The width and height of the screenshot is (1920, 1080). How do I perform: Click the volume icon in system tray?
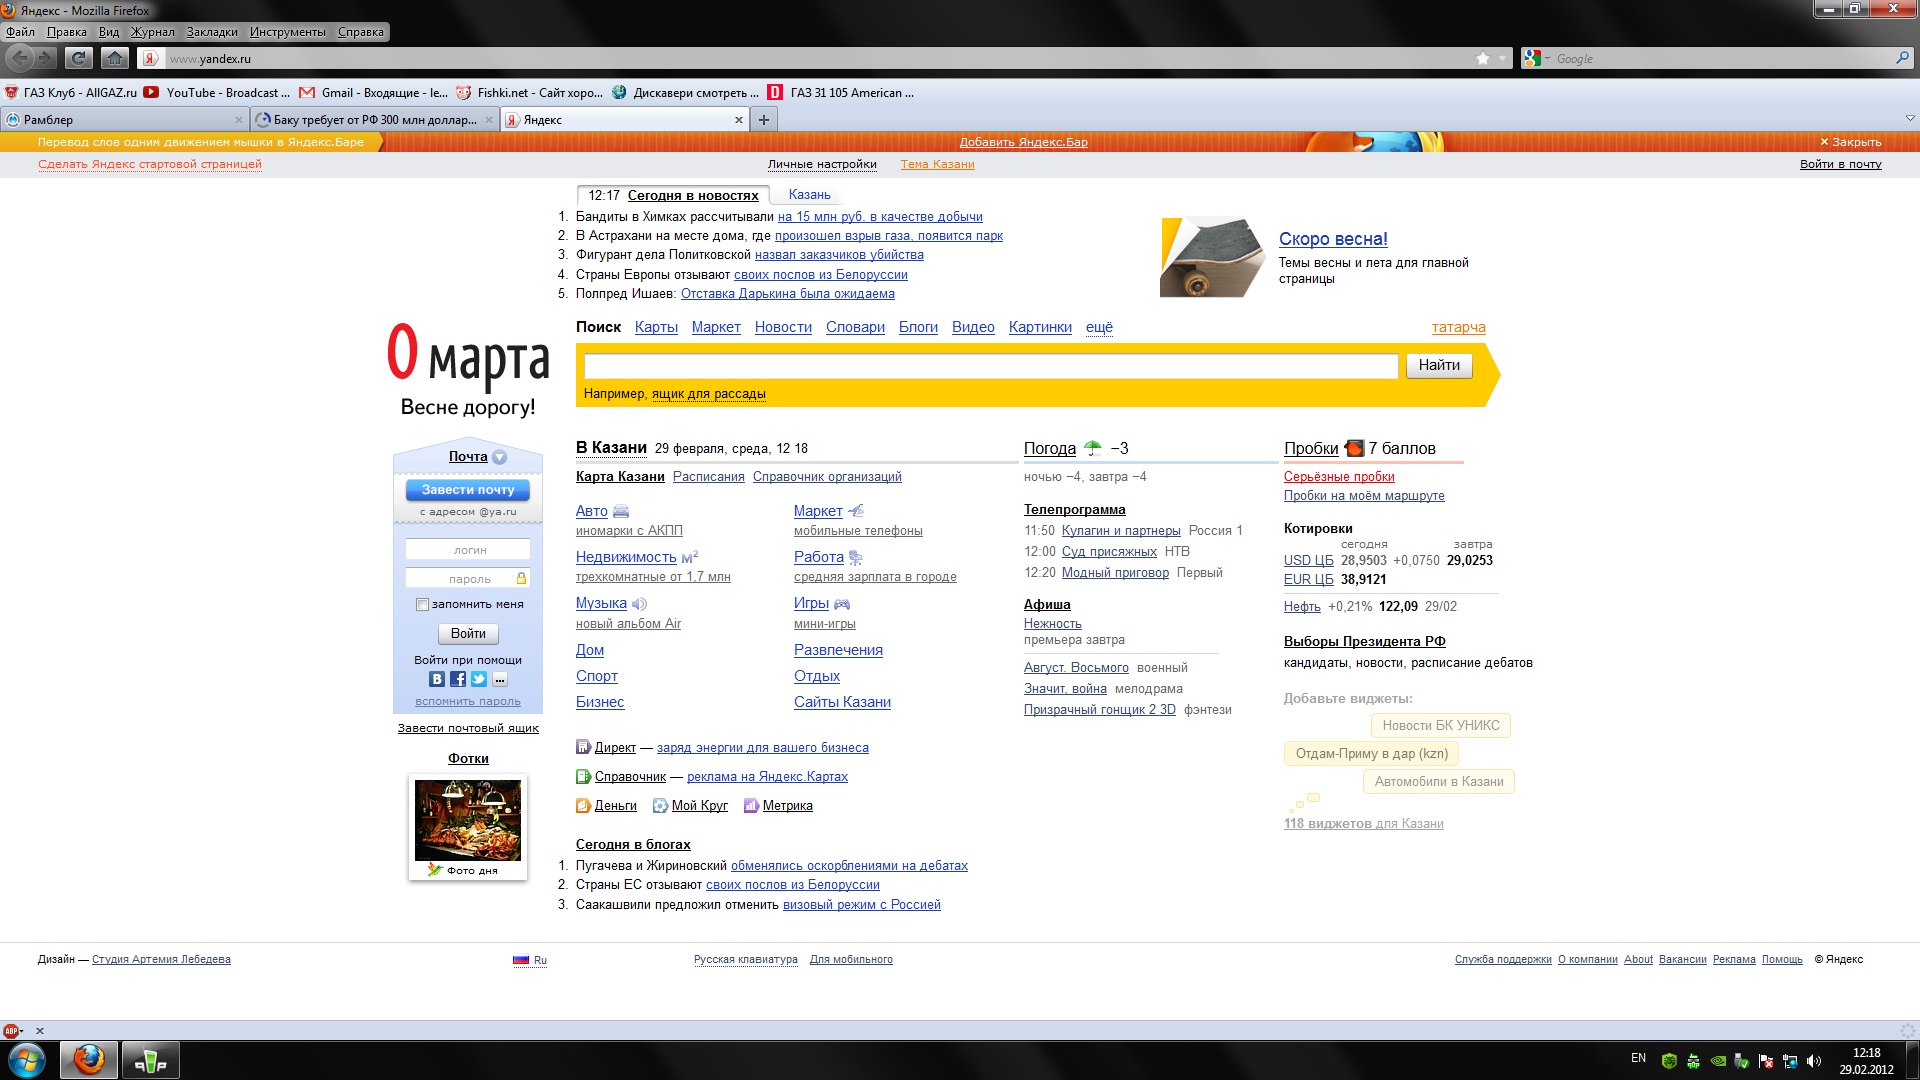click(x=1813, y=1061)
